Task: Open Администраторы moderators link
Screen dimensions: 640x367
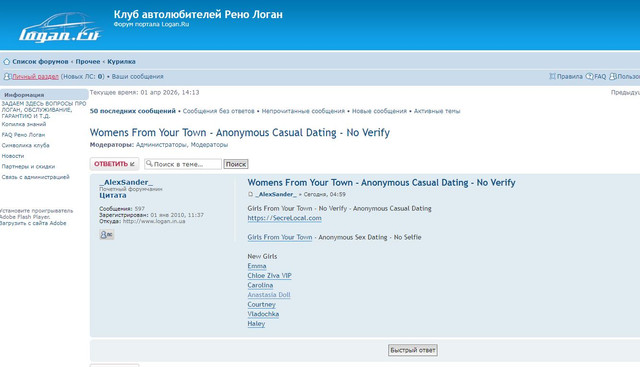Action: (161, 145)
